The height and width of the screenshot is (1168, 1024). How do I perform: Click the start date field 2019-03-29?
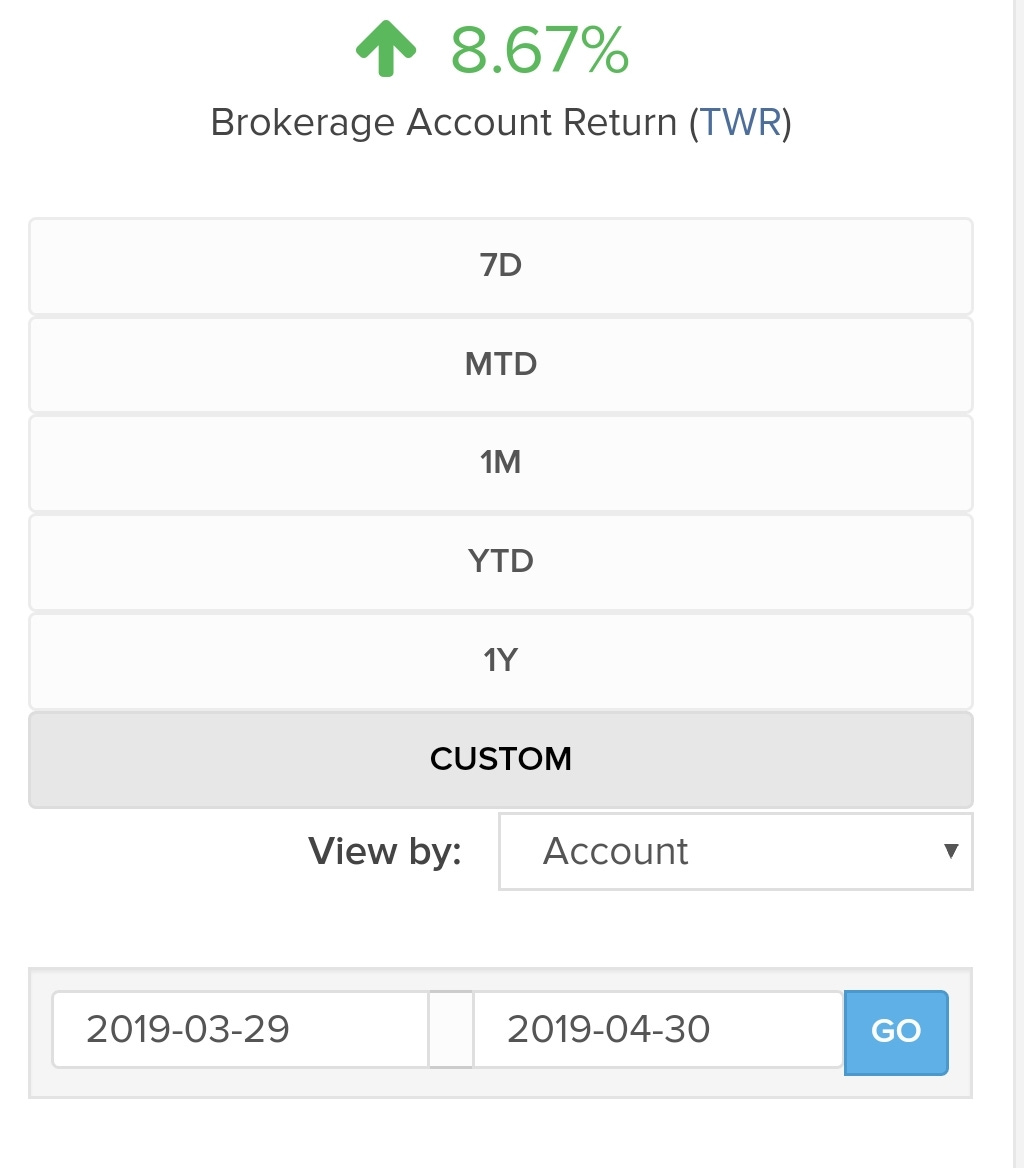(x=241, y=1029)
